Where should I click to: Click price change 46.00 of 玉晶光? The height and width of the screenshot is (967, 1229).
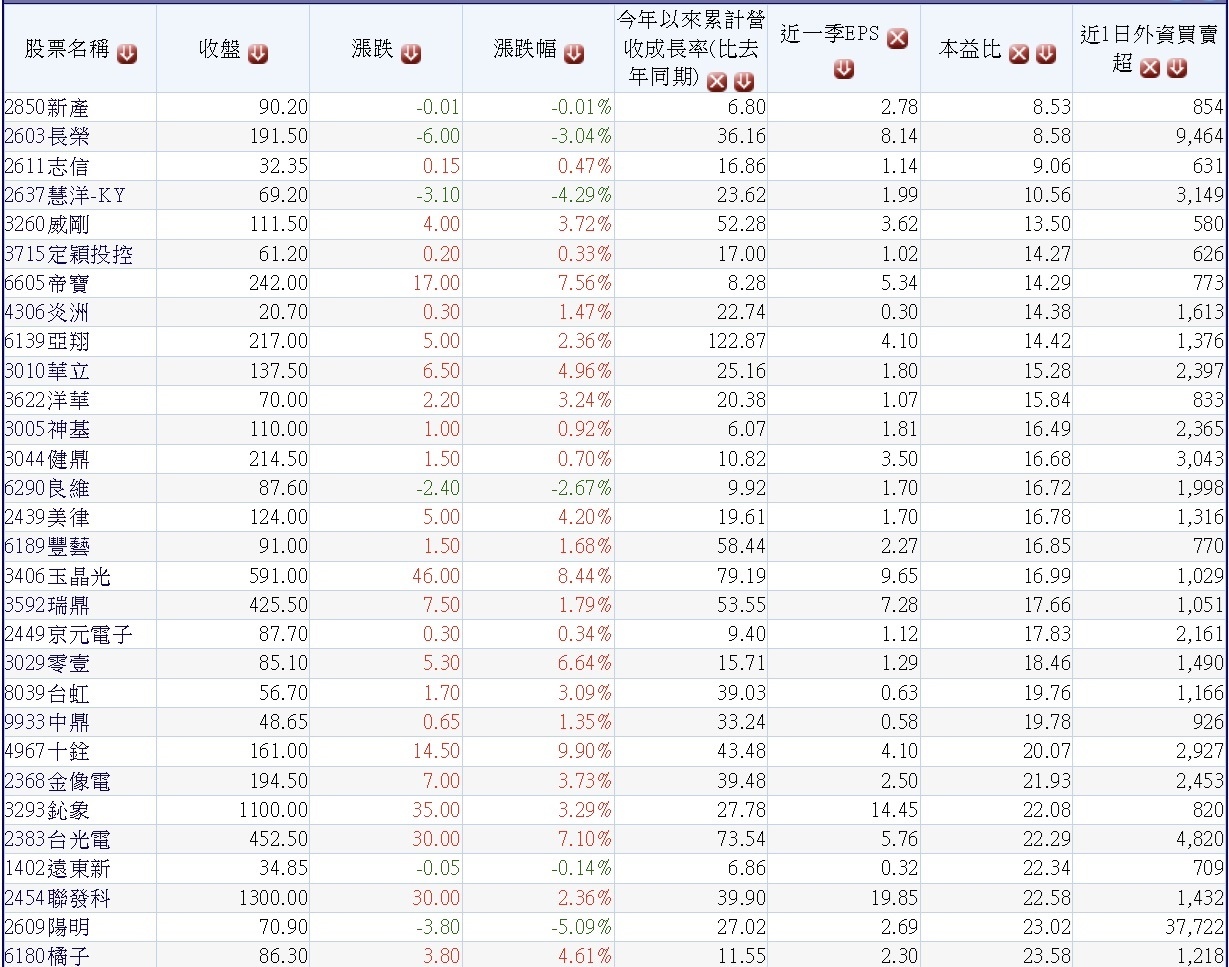(436, 577)
